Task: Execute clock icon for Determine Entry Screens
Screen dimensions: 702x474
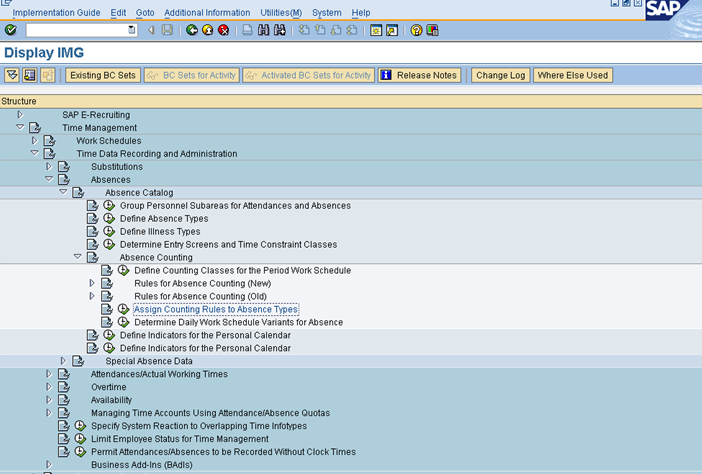Action: tap(109, 244)
